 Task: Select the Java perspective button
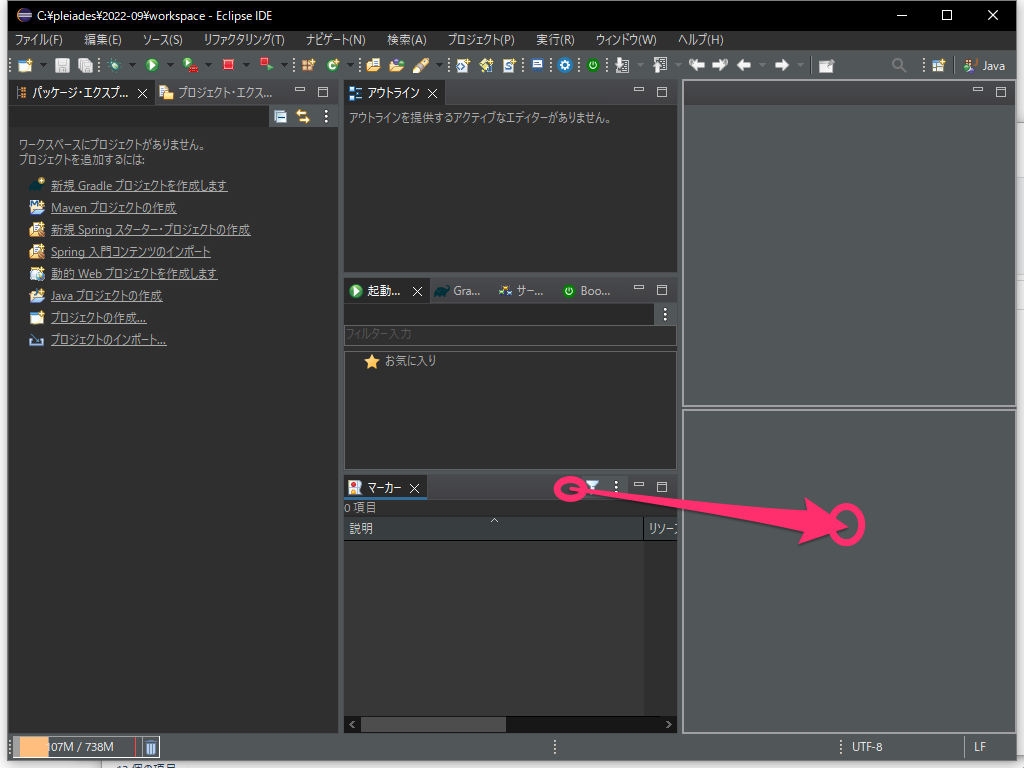(984, 65)
